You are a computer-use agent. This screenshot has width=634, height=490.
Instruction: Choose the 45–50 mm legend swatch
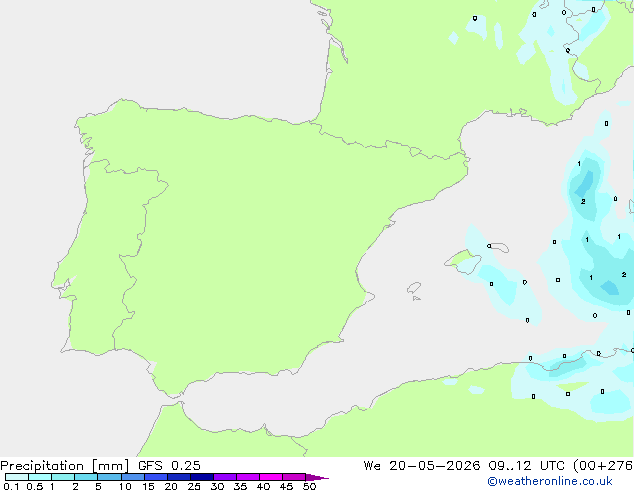point(294,477)
